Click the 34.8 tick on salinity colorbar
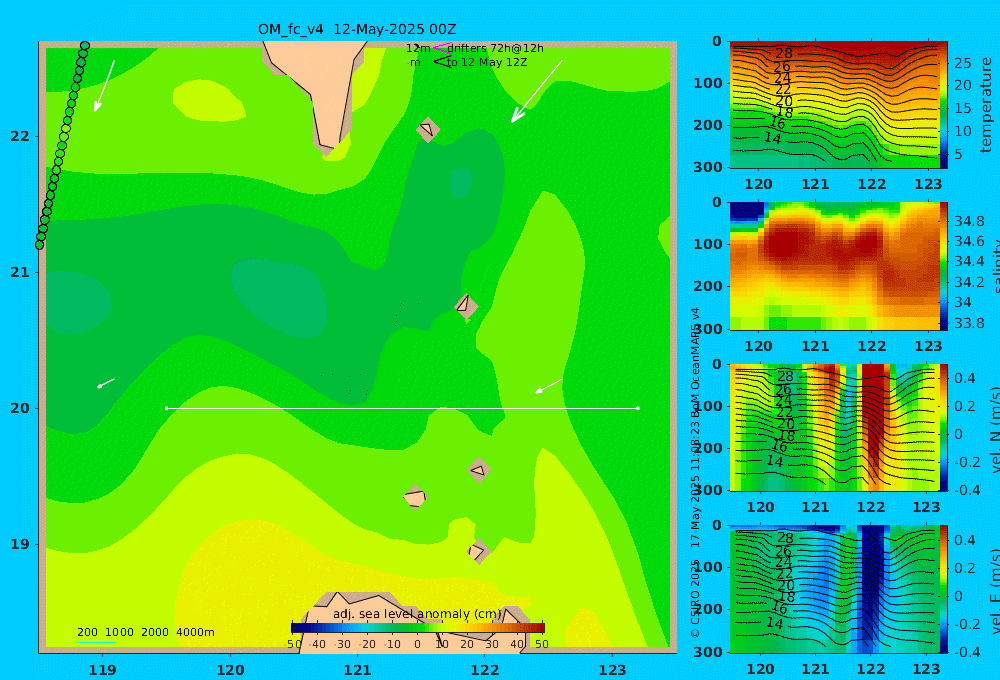This screenshot has height=680, width=1000. (969, 221)
